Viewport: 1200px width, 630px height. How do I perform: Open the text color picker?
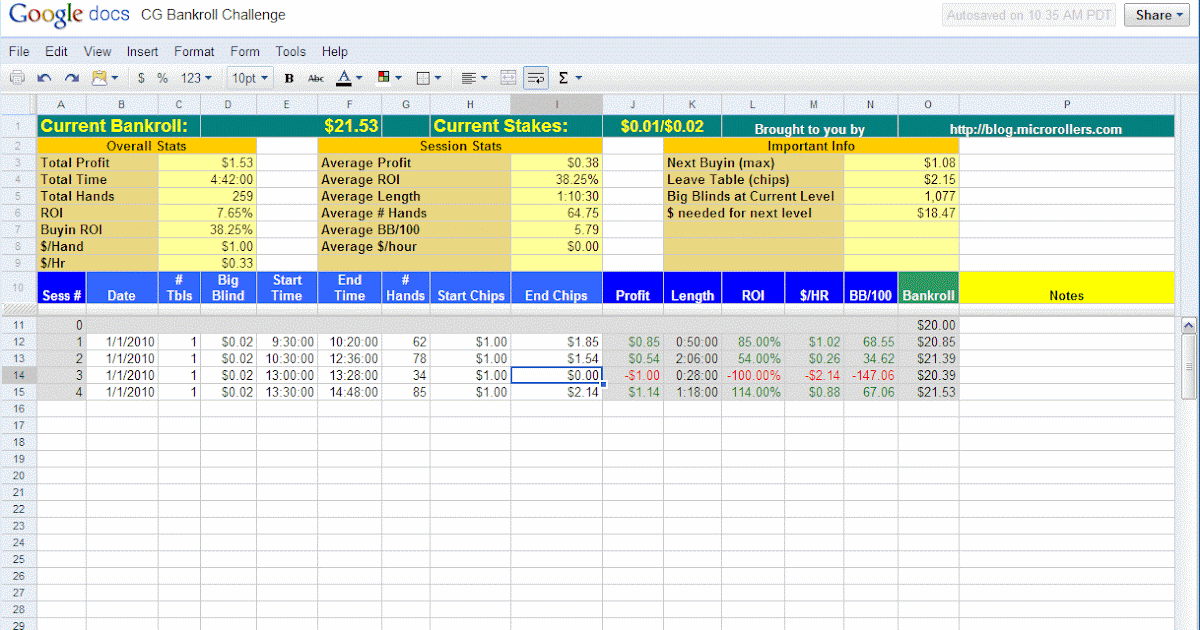pos(349,77)
